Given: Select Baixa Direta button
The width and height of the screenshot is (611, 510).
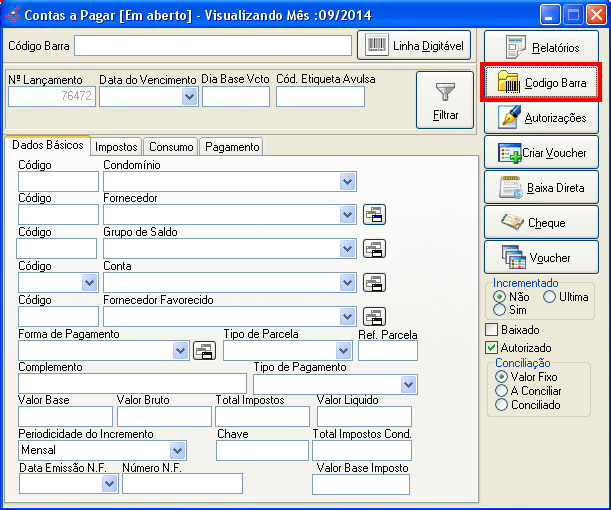Looking at the screenshot, I should click(541, 188).
